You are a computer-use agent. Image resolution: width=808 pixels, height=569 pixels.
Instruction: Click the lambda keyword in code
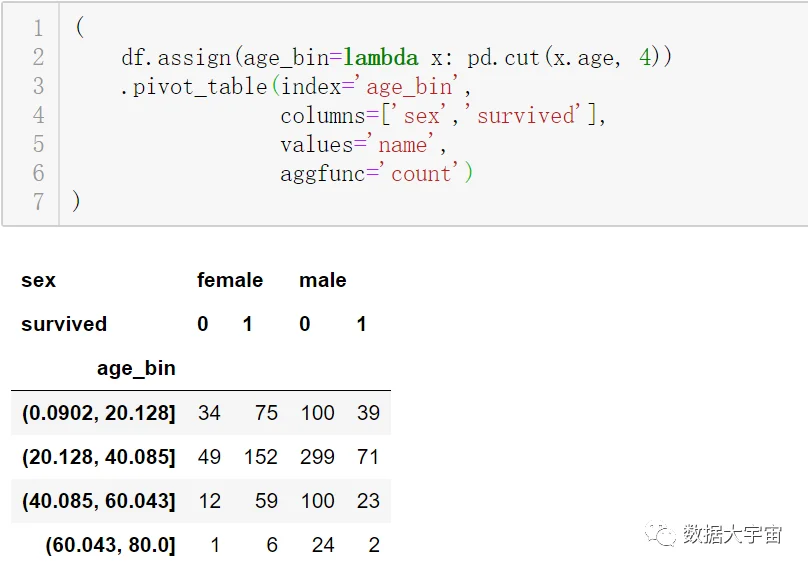(380, 57)
